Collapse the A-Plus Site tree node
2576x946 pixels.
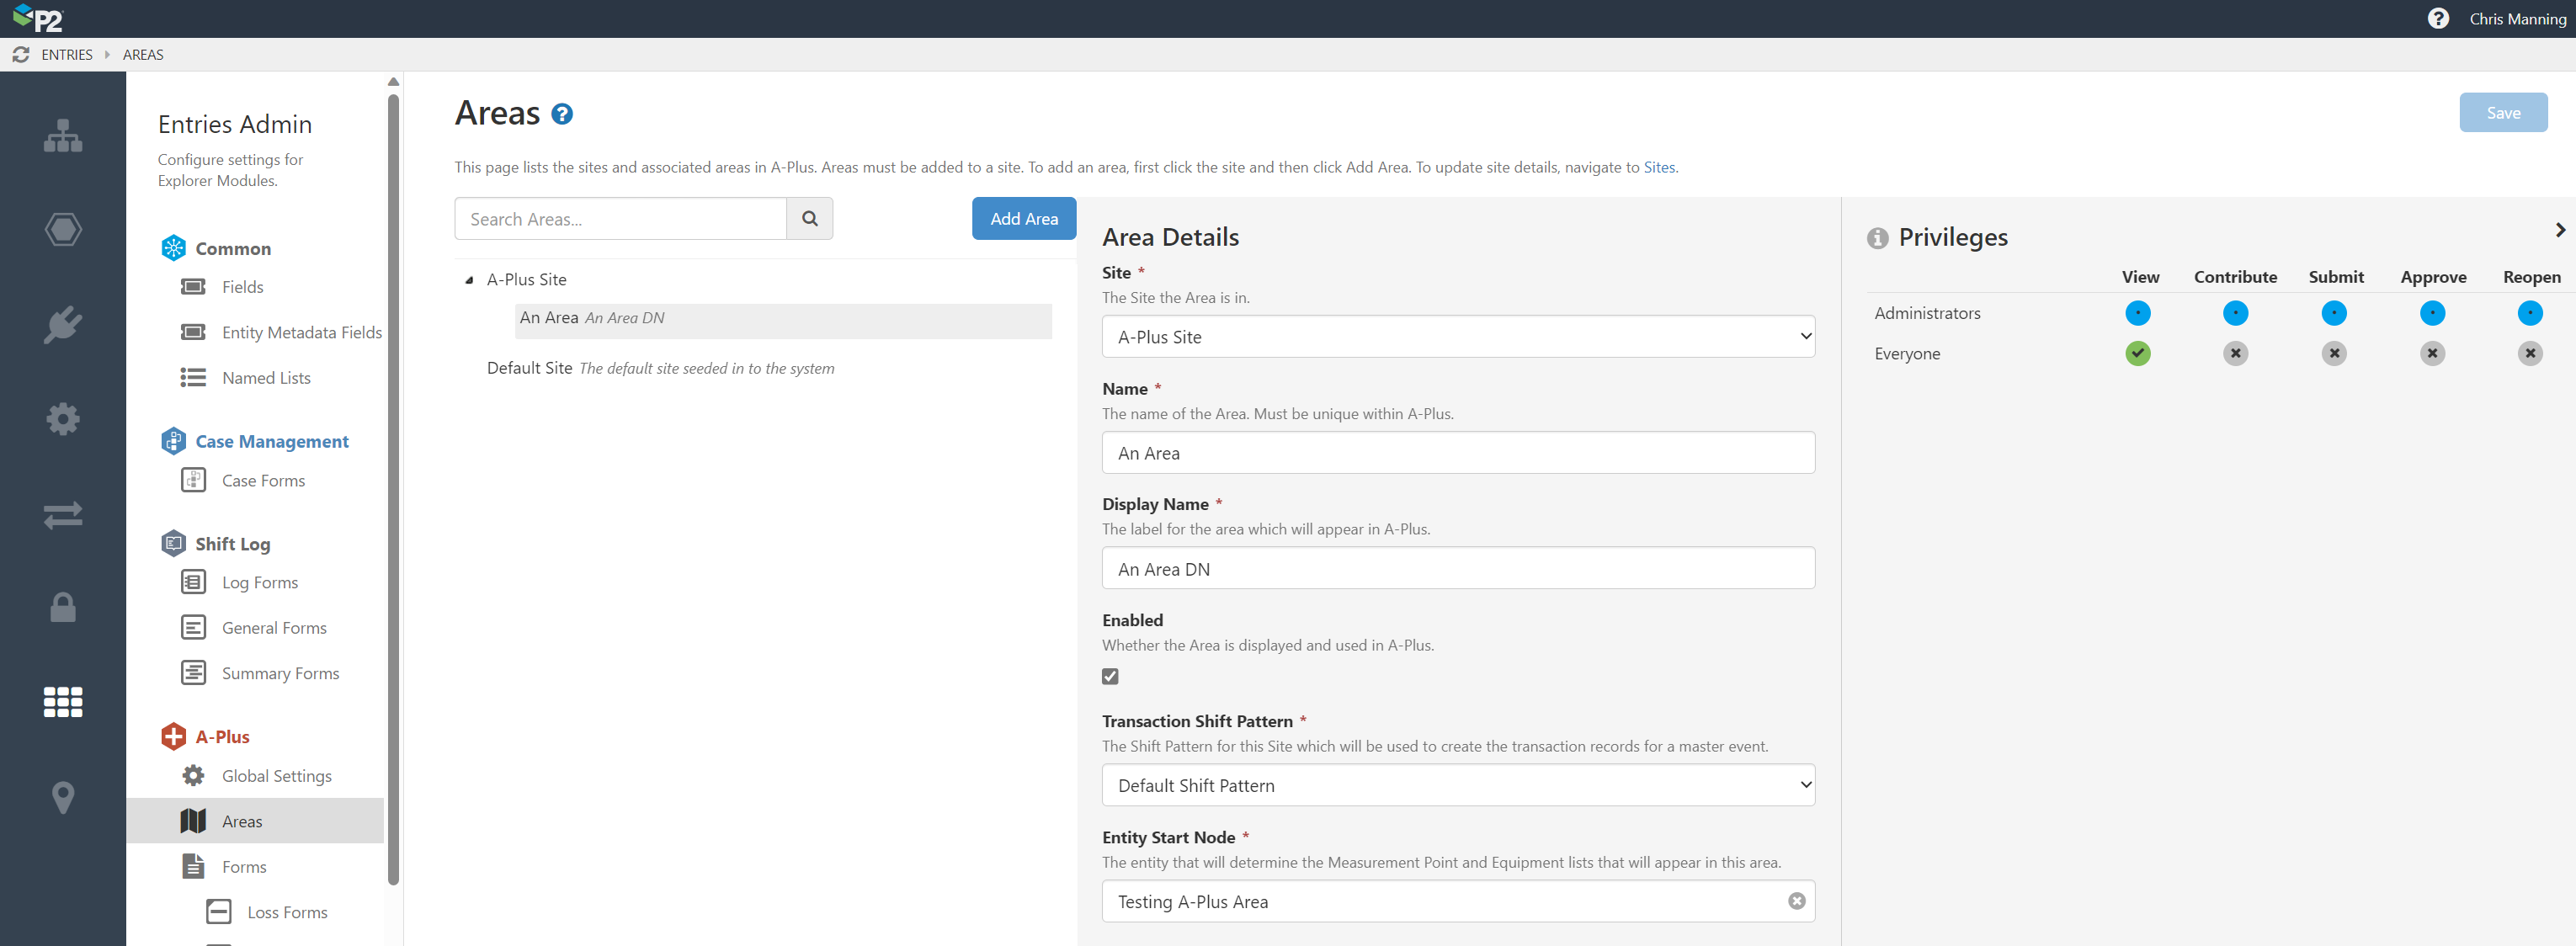[x=469, y=281]
